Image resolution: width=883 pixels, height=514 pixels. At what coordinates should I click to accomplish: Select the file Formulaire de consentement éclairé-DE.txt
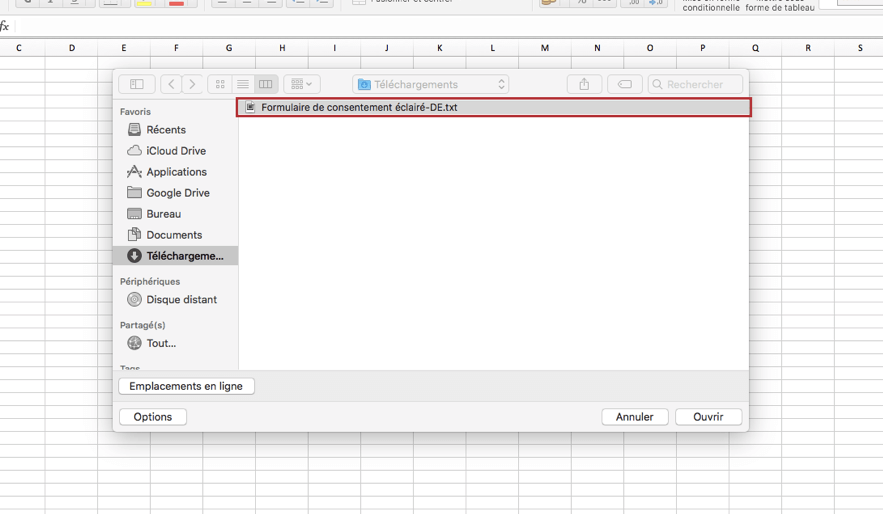(x=494, y=107)
